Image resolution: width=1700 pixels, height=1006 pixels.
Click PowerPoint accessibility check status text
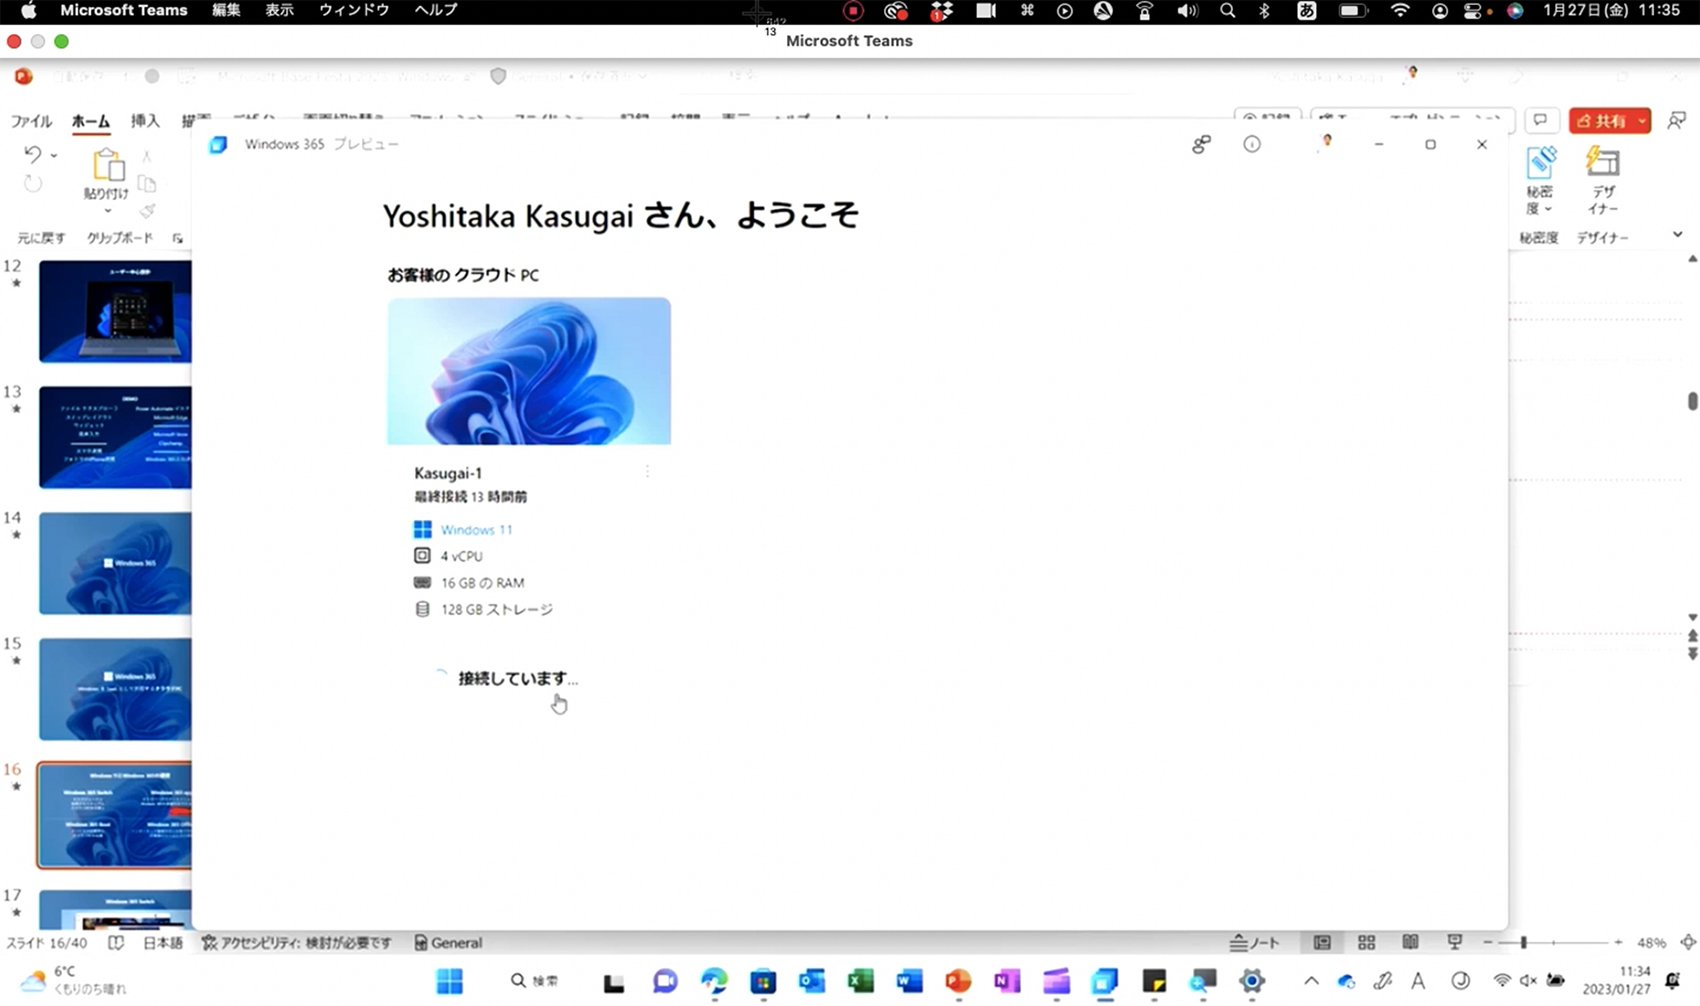tap(297, 942)
